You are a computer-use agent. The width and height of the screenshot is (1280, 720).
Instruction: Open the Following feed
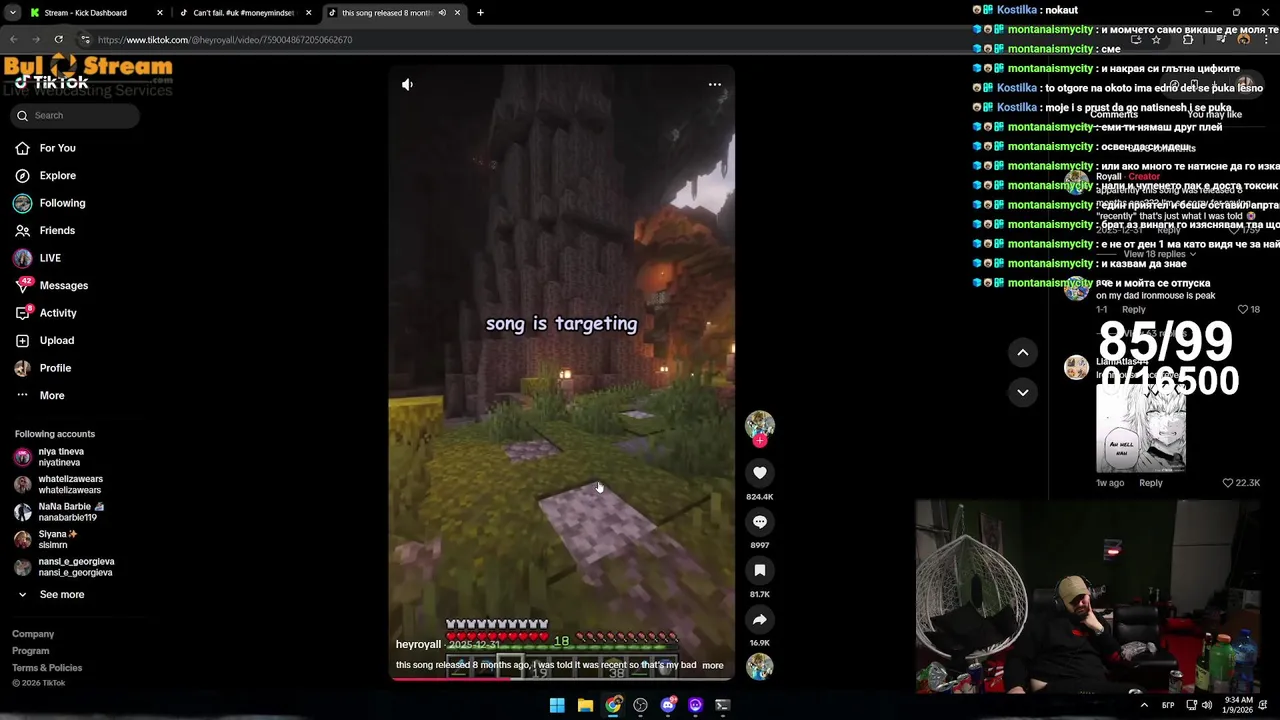coord(62,203)
